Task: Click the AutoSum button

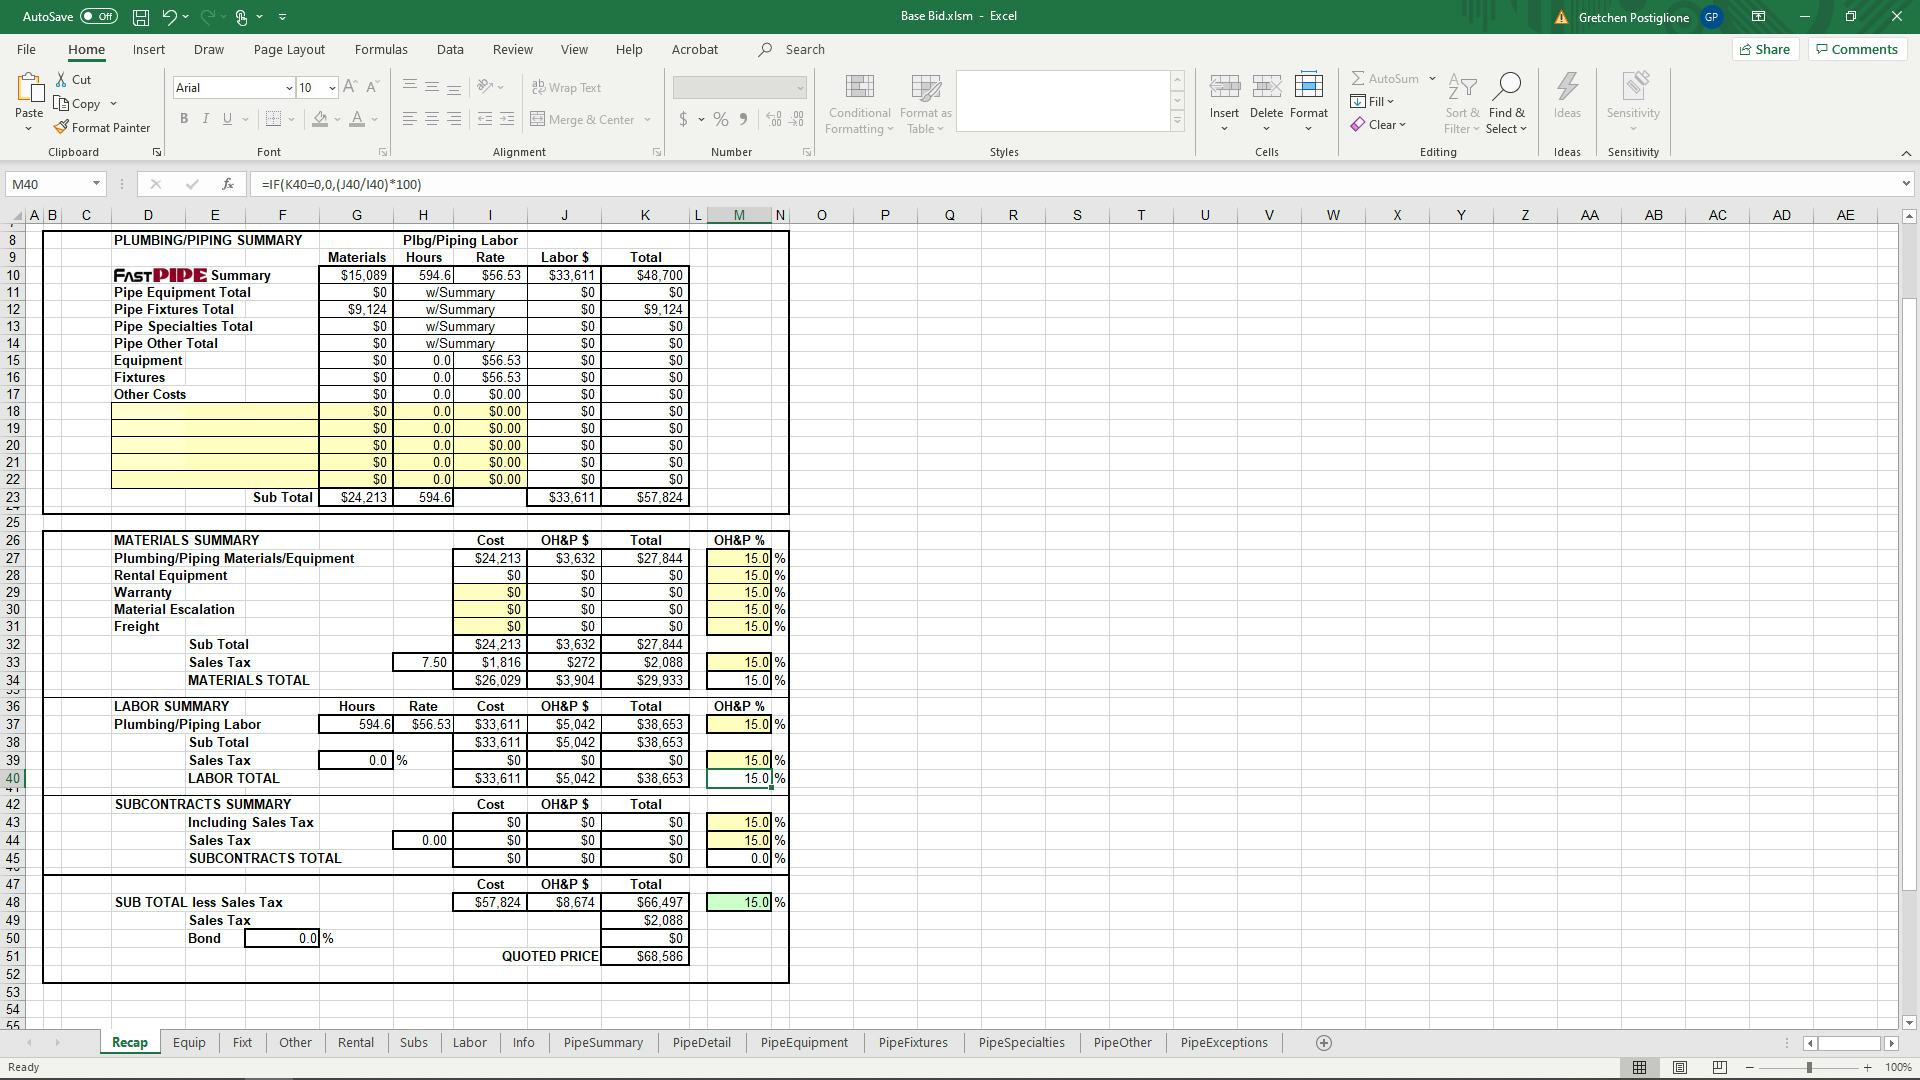Action: pos(1385,78)
